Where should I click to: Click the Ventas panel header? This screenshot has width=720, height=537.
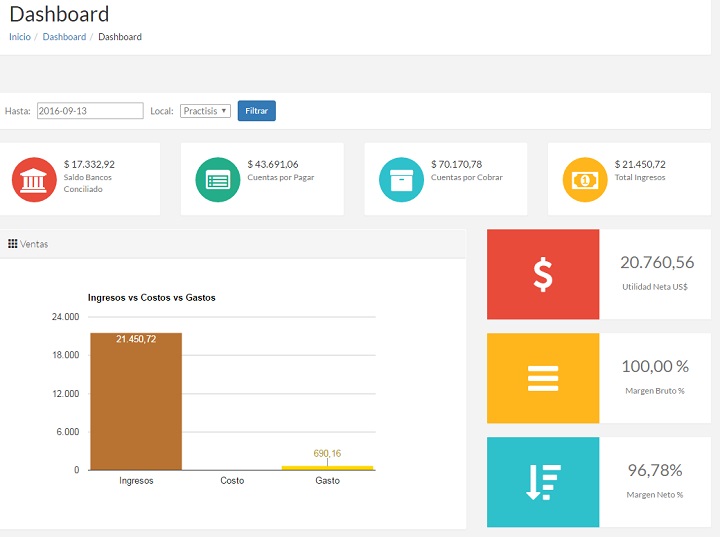35,244
